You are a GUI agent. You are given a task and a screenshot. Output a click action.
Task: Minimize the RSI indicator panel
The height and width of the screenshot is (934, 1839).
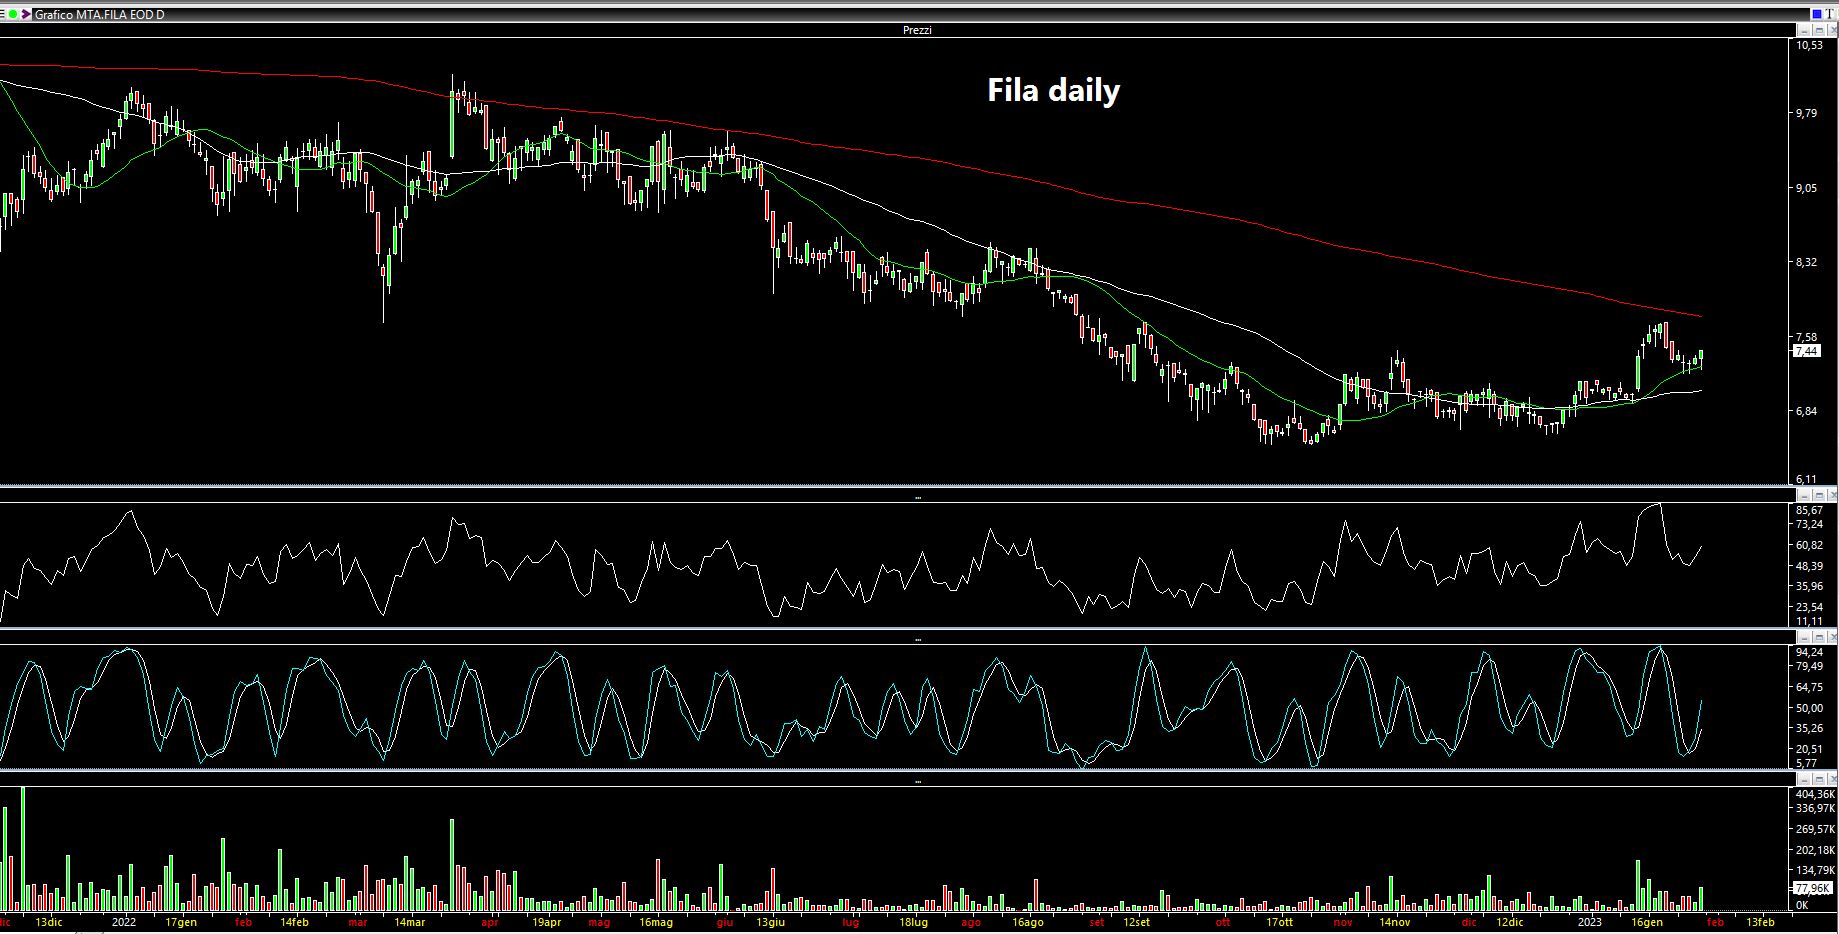(1806, 495)
